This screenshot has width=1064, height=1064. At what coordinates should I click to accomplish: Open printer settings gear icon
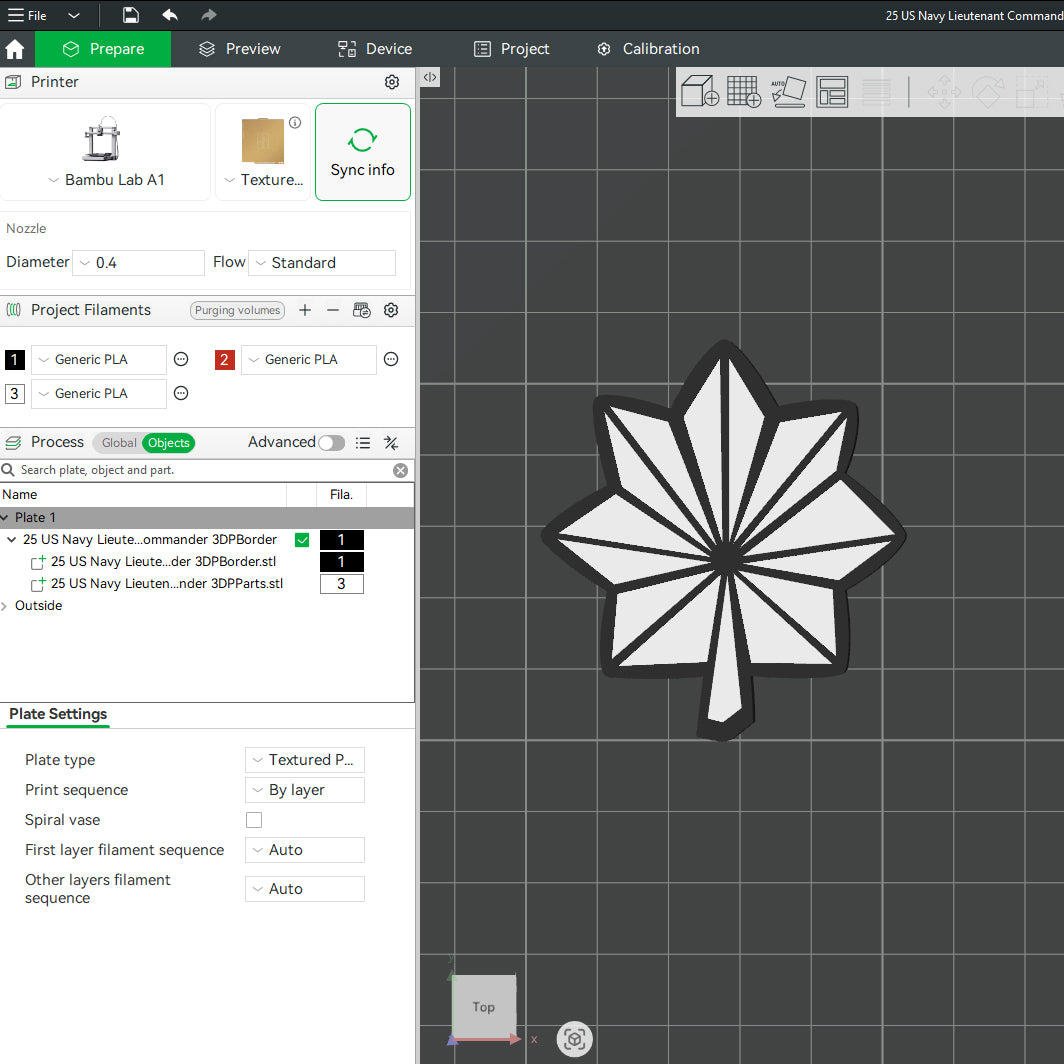(x=392, y=82)
